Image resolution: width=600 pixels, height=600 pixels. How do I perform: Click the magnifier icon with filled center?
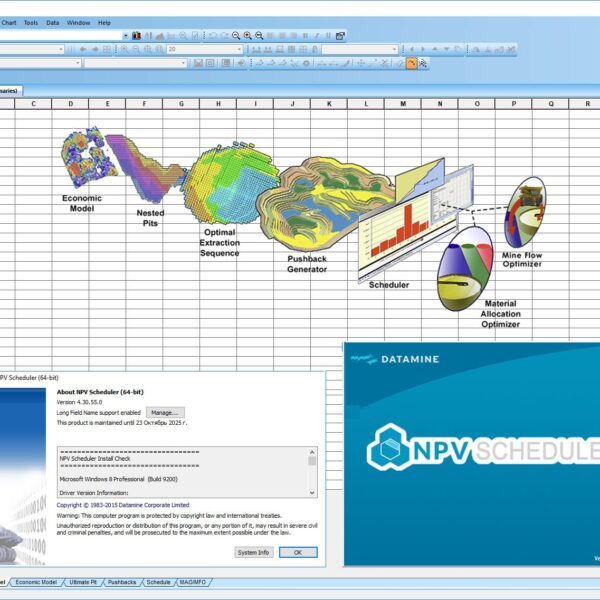248,36
